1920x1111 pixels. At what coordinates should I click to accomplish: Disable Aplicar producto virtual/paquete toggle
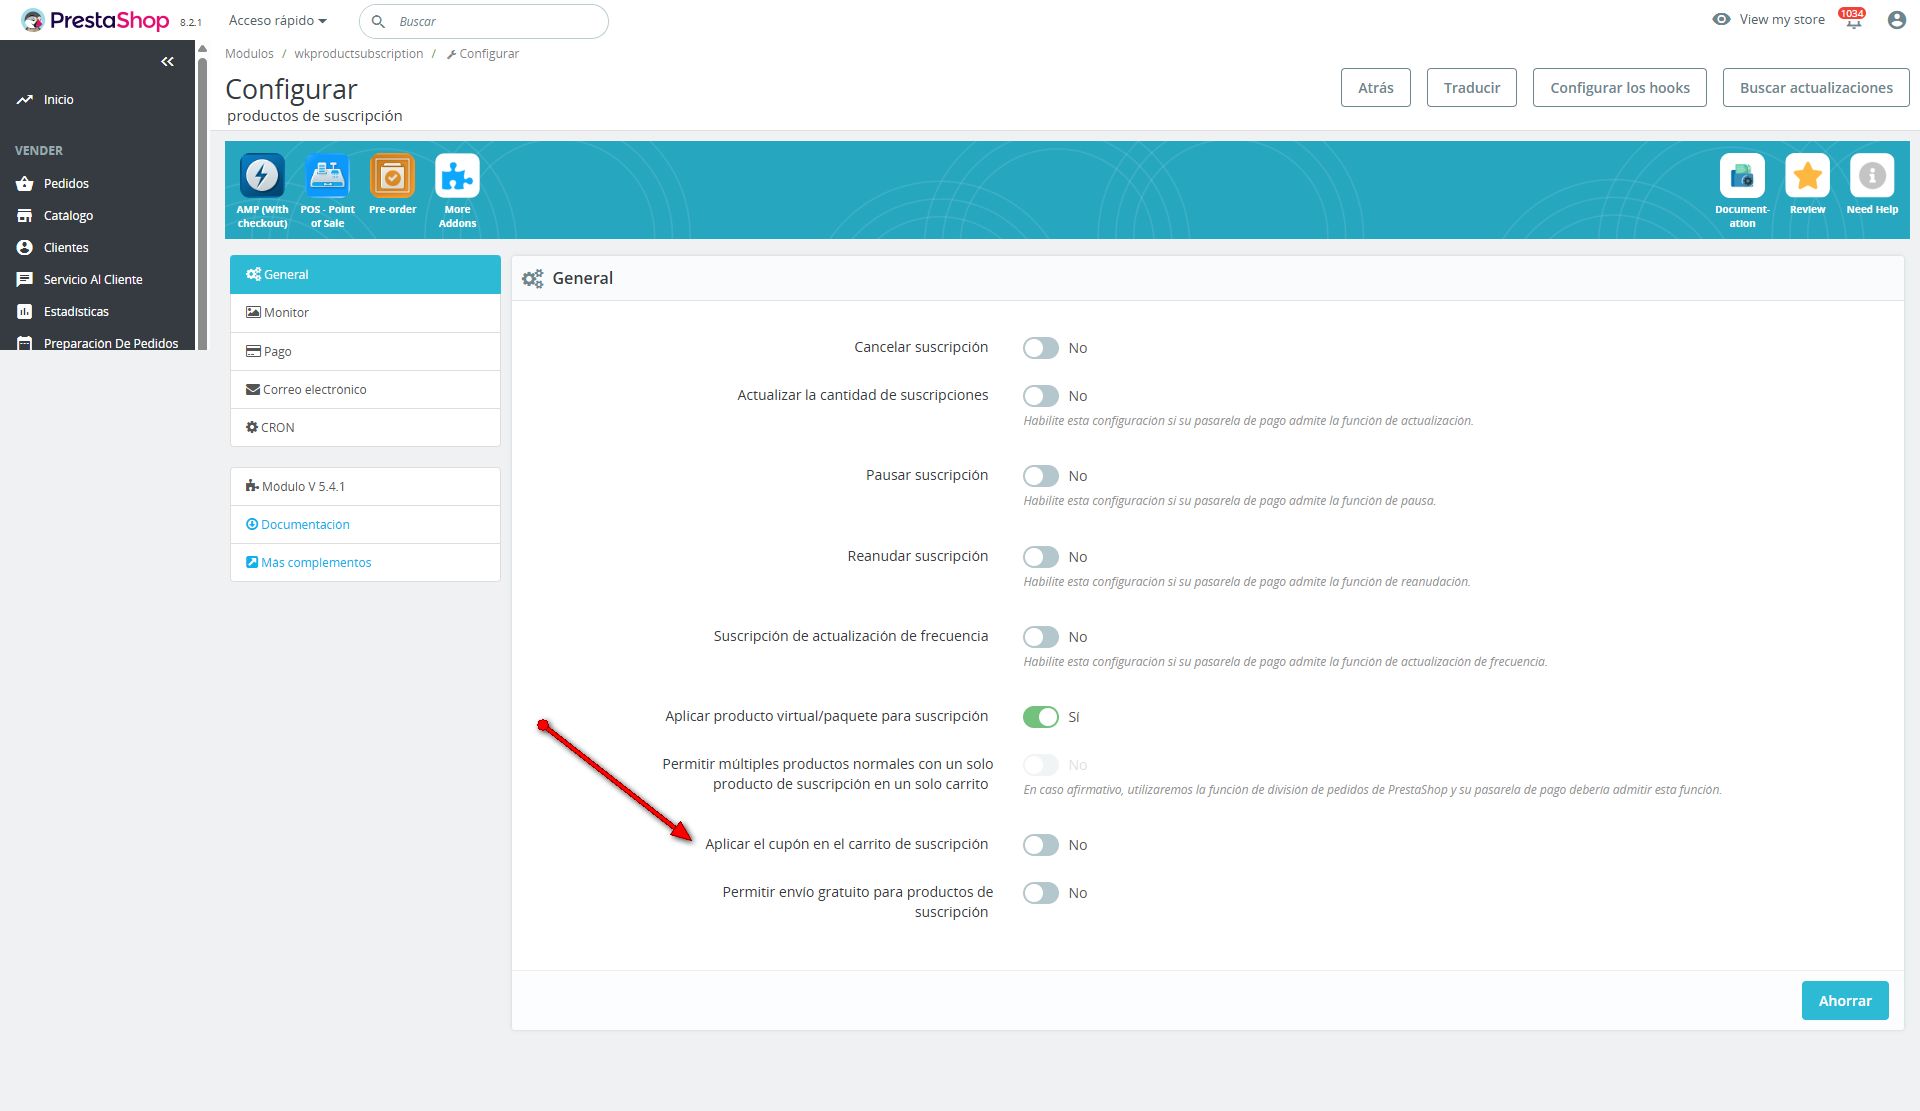1040,717
